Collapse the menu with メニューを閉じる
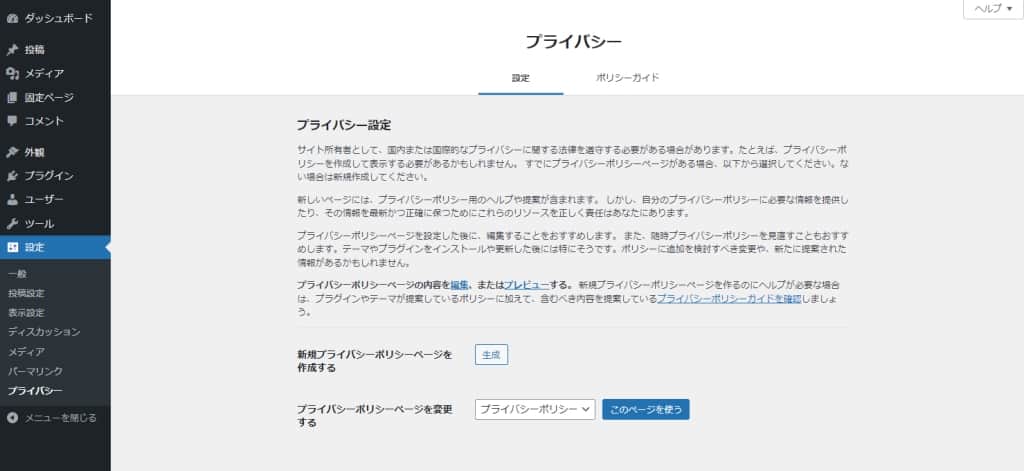1024x471 pixels. tap(52, 417)
